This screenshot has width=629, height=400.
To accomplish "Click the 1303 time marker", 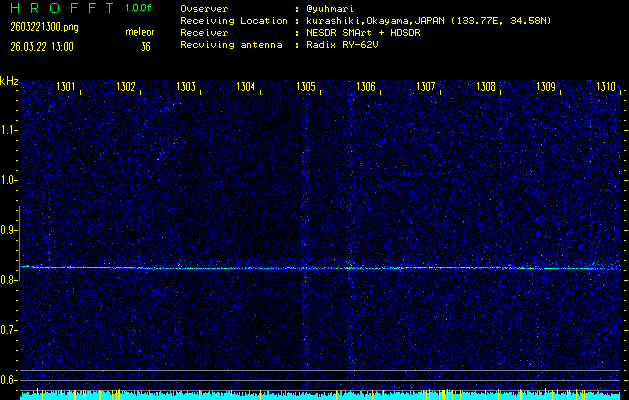I will (187, 87).
